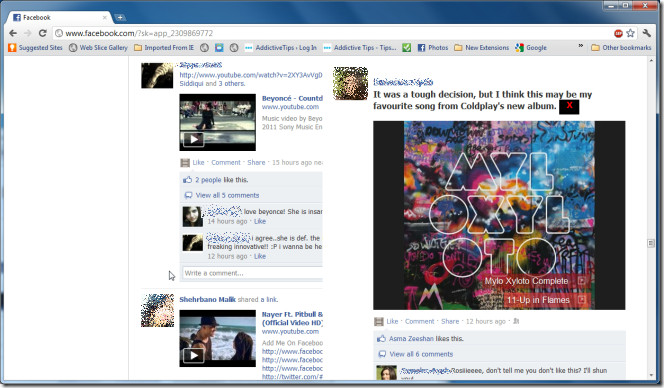
Task: Open Suggested Sites bookmark
Action: [x=36, y=47]
